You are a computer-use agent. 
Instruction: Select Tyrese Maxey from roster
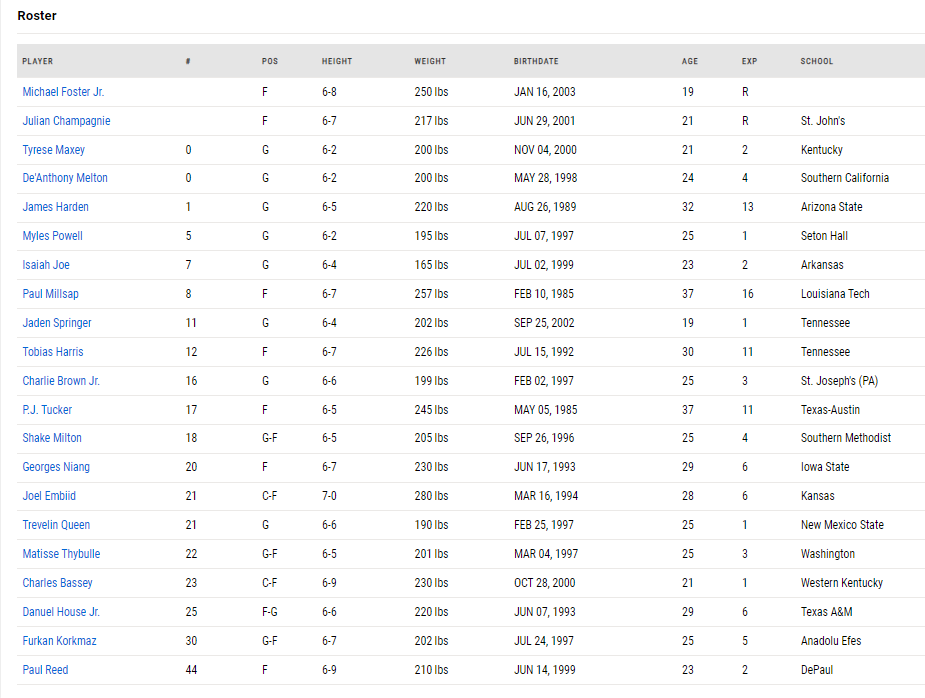[x=54, y=150]
